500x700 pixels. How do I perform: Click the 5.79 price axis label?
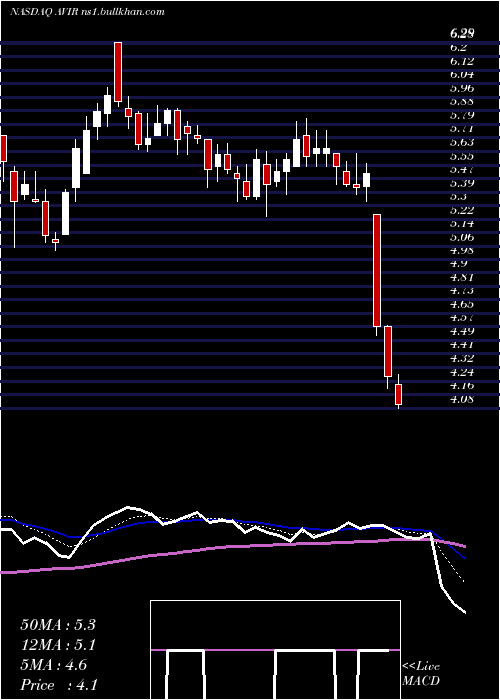(462, 115)
